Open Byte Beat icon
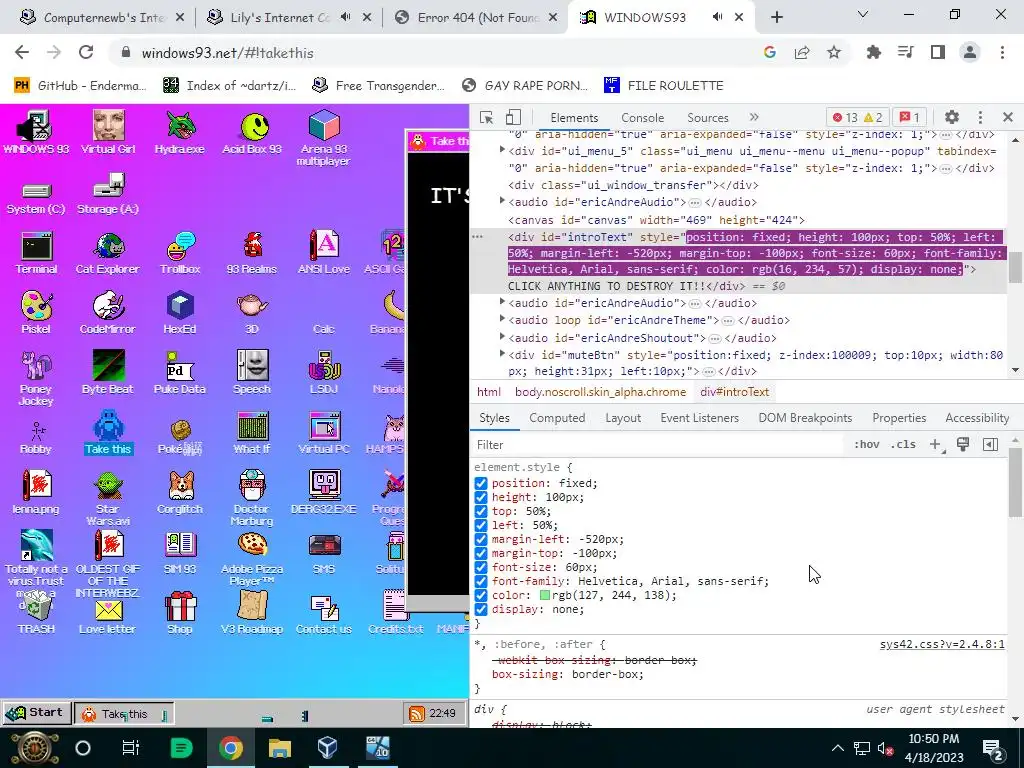Viewport: 1024px width, 768px height. pos(108,373)
